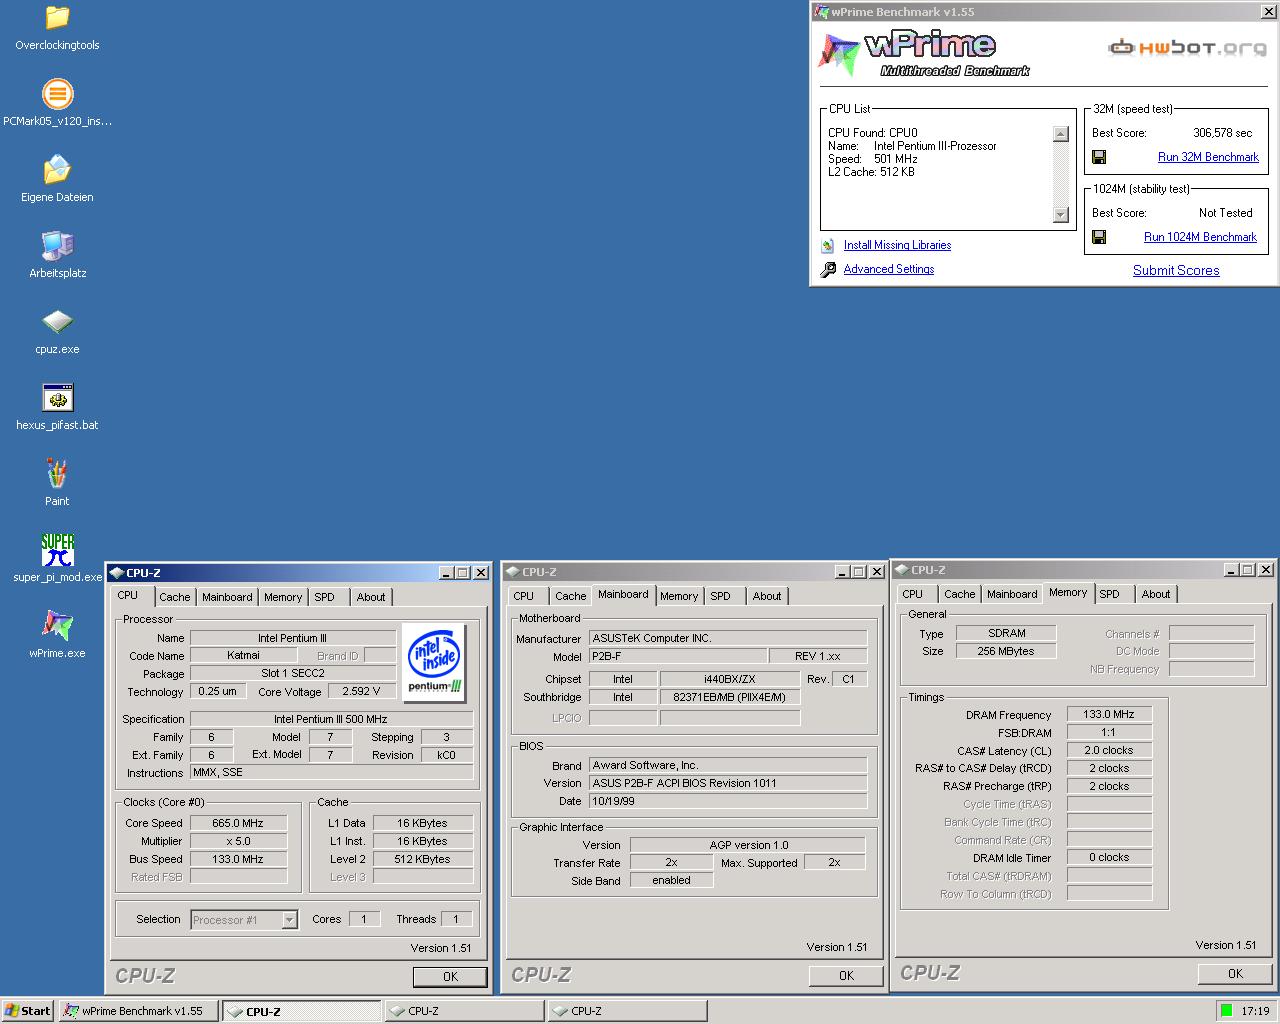
Task: Click the P2B-F model field
Action: tap(677, 656)
